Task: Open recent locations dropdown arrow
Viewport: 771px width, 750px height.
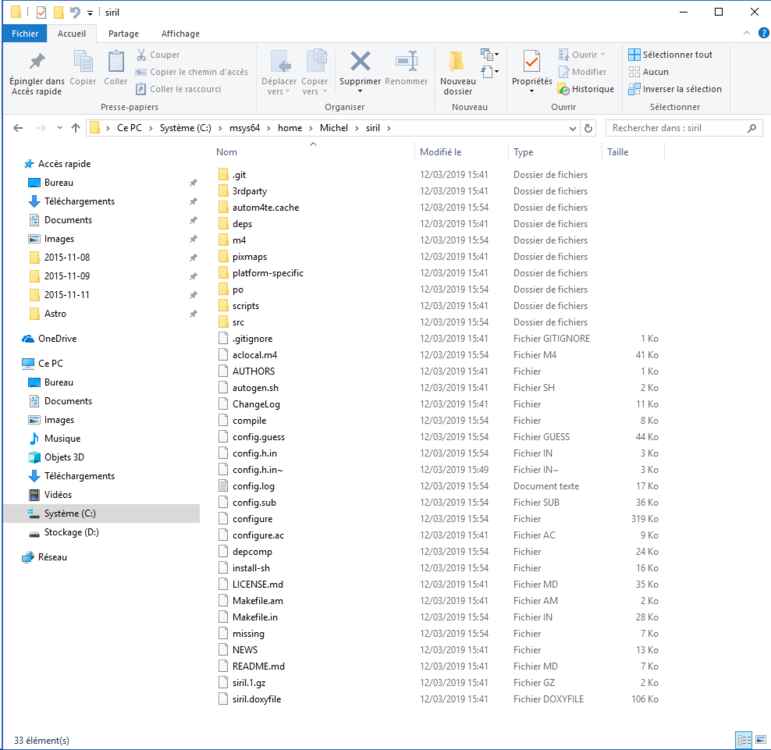Action: click(59, 128)
